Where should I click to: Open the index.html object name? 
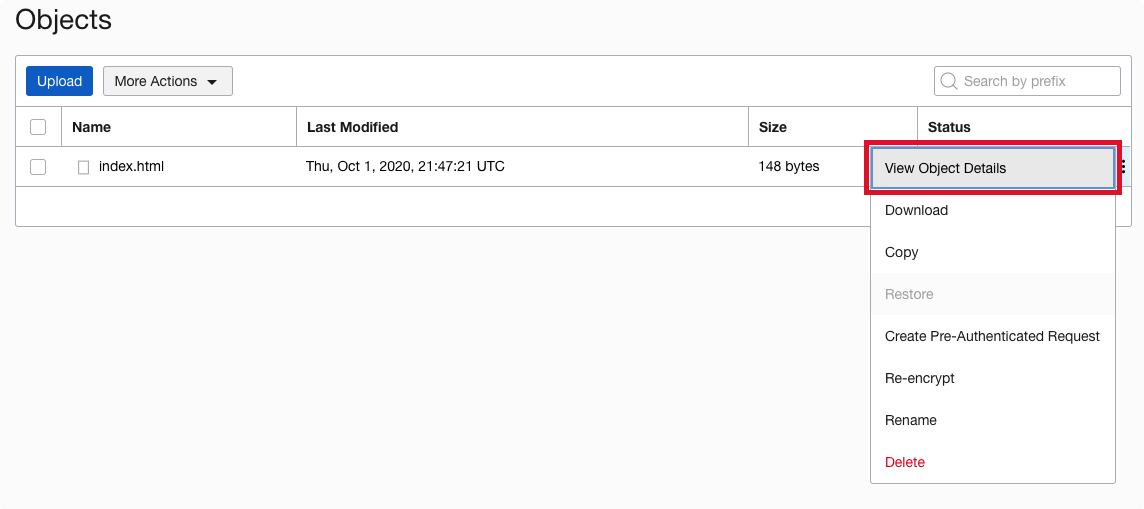(x=131, y=167)
